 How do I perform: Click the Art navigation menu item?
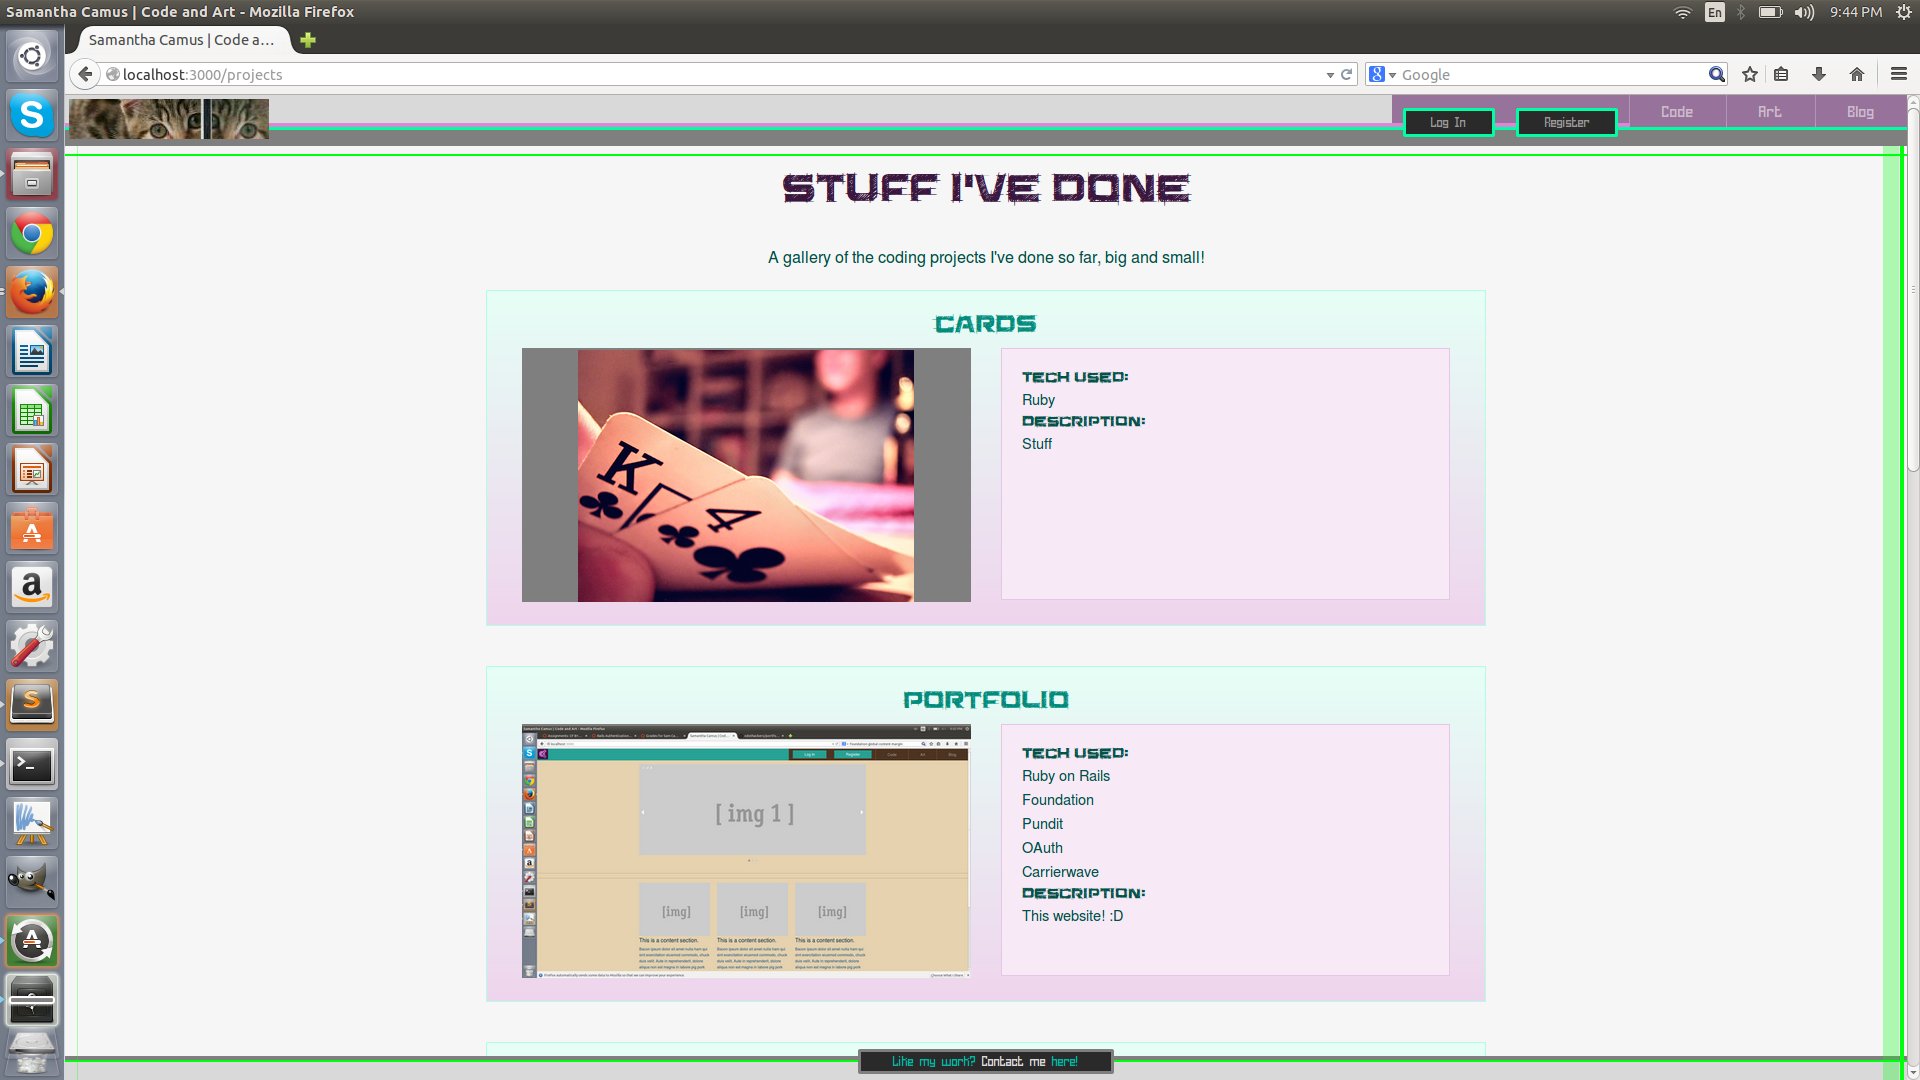tap(1770, 111)
